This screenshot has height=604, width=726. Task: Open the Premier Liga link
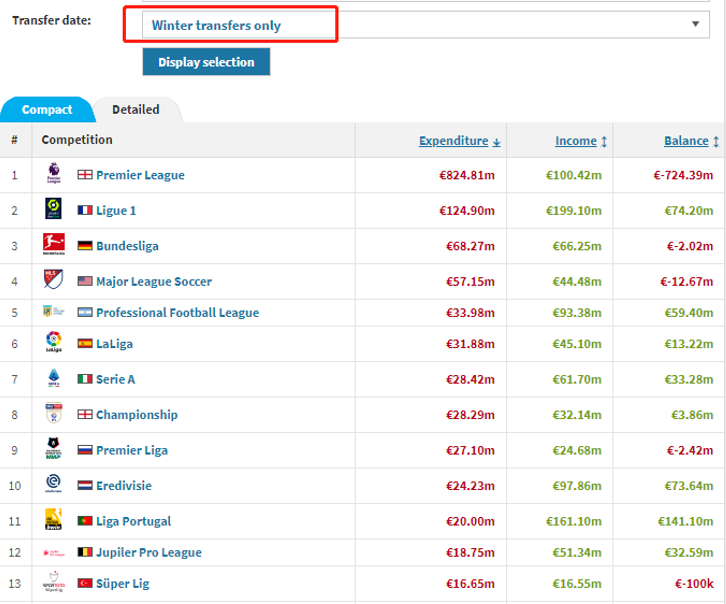pyautogui.click(x=132, y=450)
